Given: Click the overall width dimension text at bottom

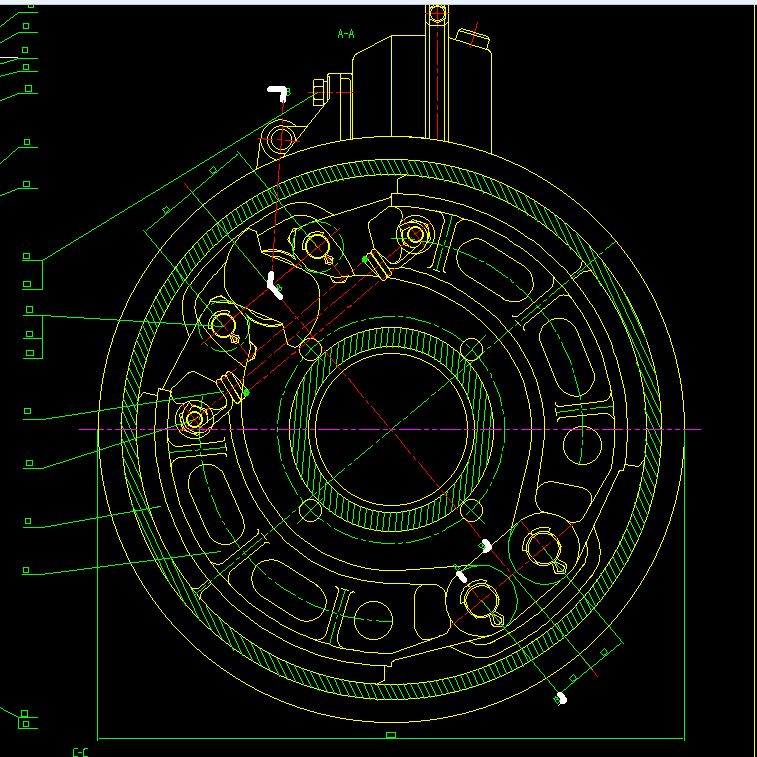Looking at the screenshot, I should coord(391,735).
